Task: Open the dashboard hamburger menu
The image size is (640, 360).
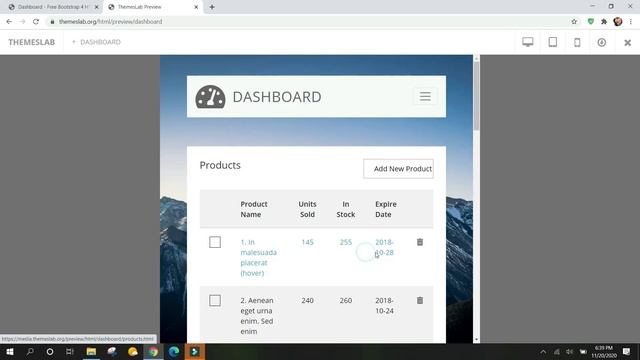Action: tap(425, 96)
